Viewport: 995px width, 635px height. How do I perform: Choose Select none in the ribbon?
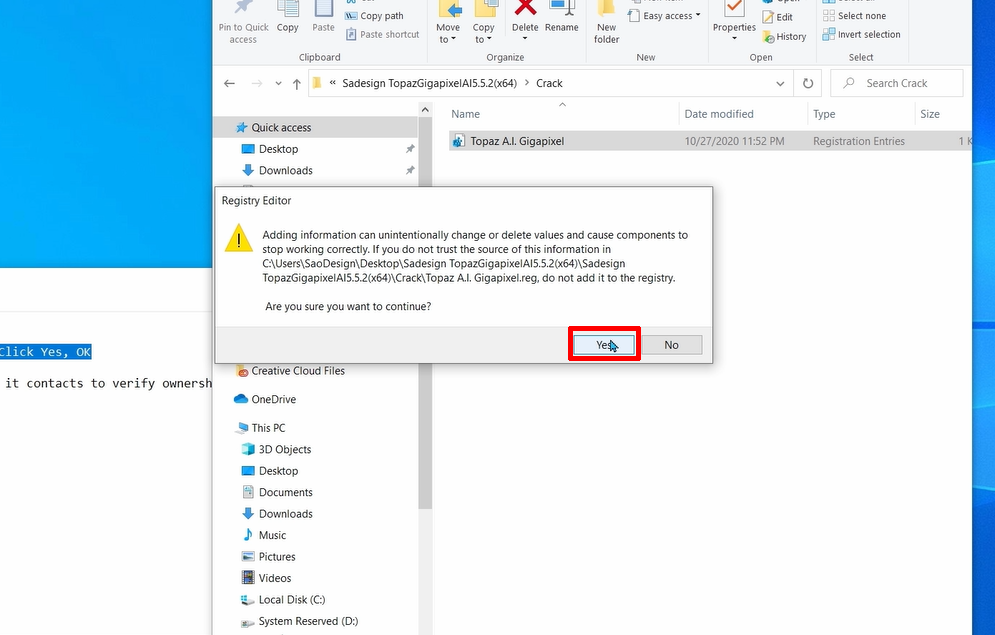point(854,16)
